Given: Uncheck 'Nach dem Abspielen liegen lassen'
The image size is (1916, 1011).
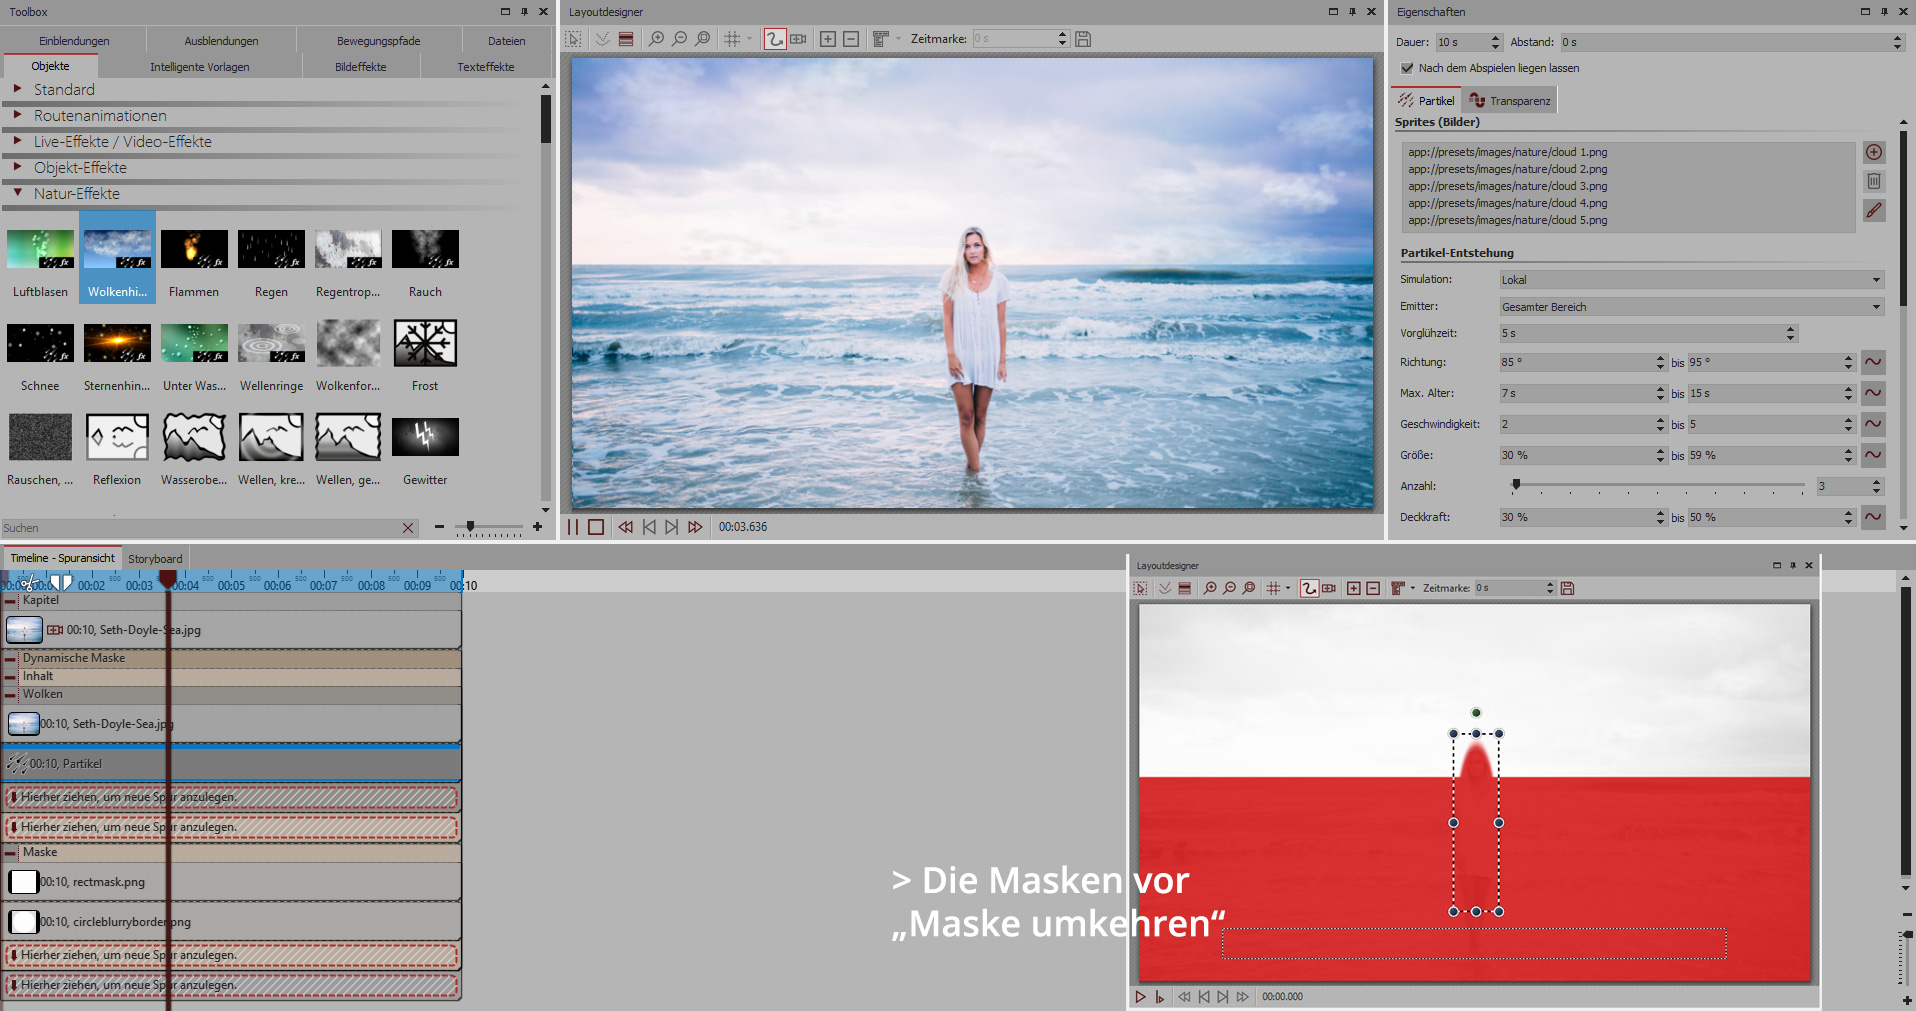Looking at the screenshot, I should (1407, 68).
